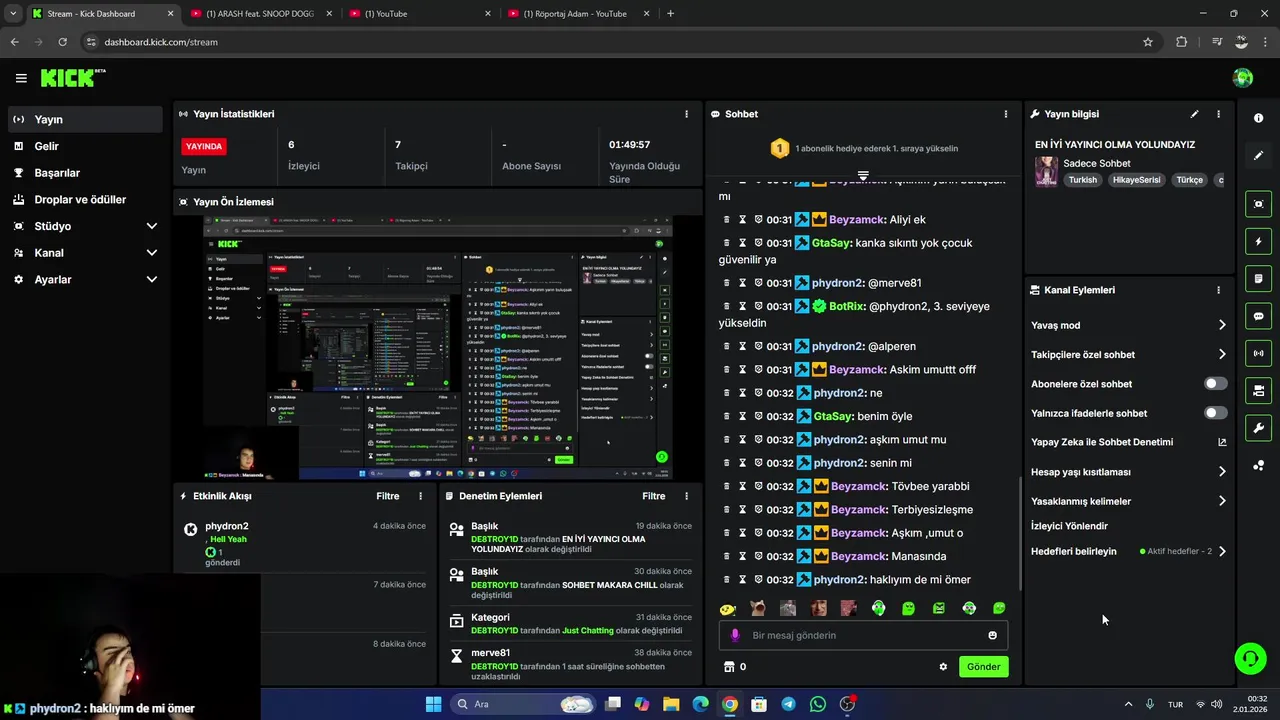Toggle Yalnızca ifadelerle sohbet switch
This screenshot has width=1280, height=720.
(1216, 413)
